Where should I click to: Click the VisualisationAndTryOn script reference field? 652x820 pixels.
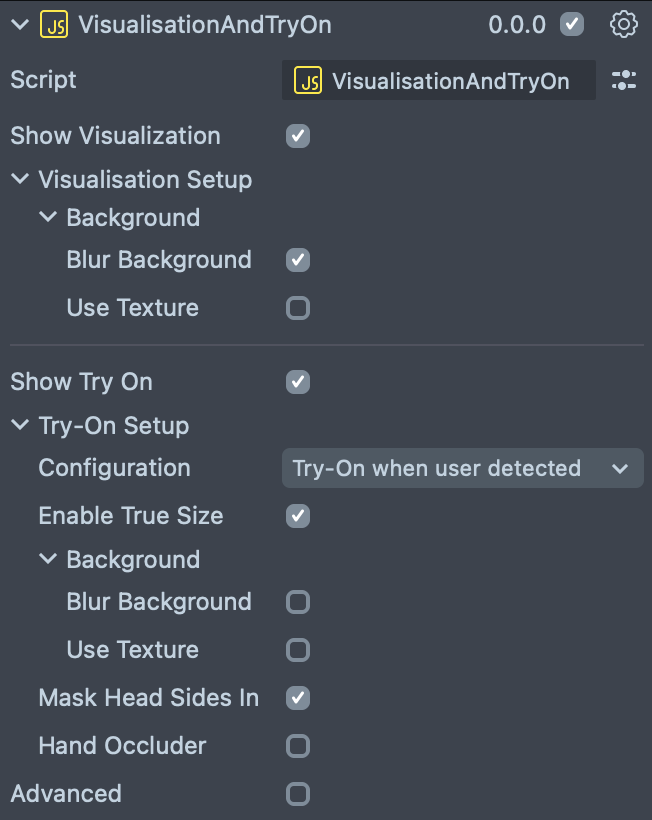tap(450, 81)
